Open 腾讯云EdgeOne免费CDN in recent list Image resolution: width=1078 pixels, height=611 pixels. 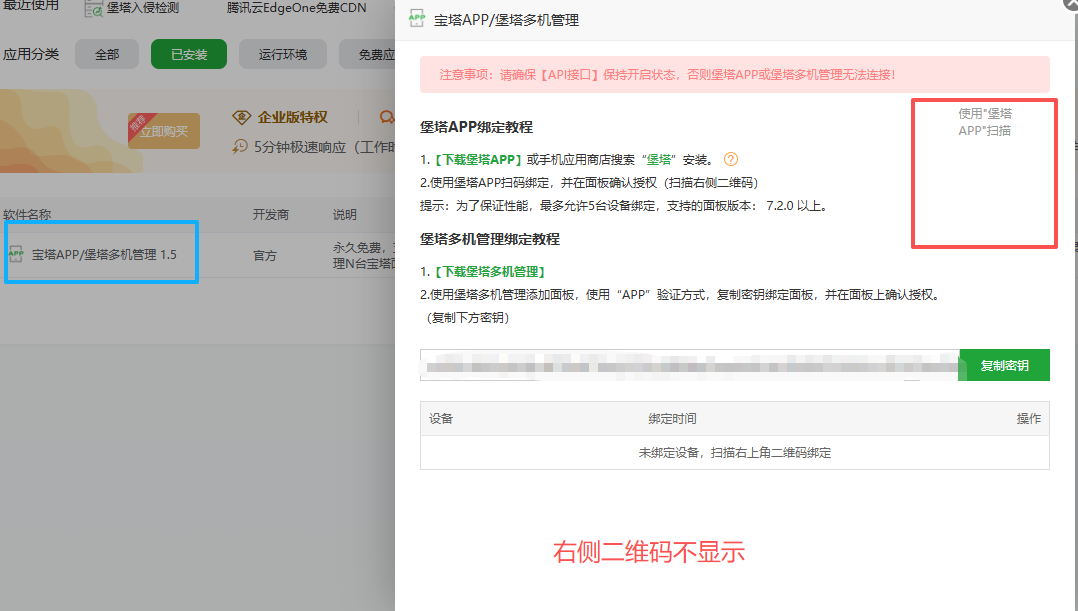click(x=296, y=8)
